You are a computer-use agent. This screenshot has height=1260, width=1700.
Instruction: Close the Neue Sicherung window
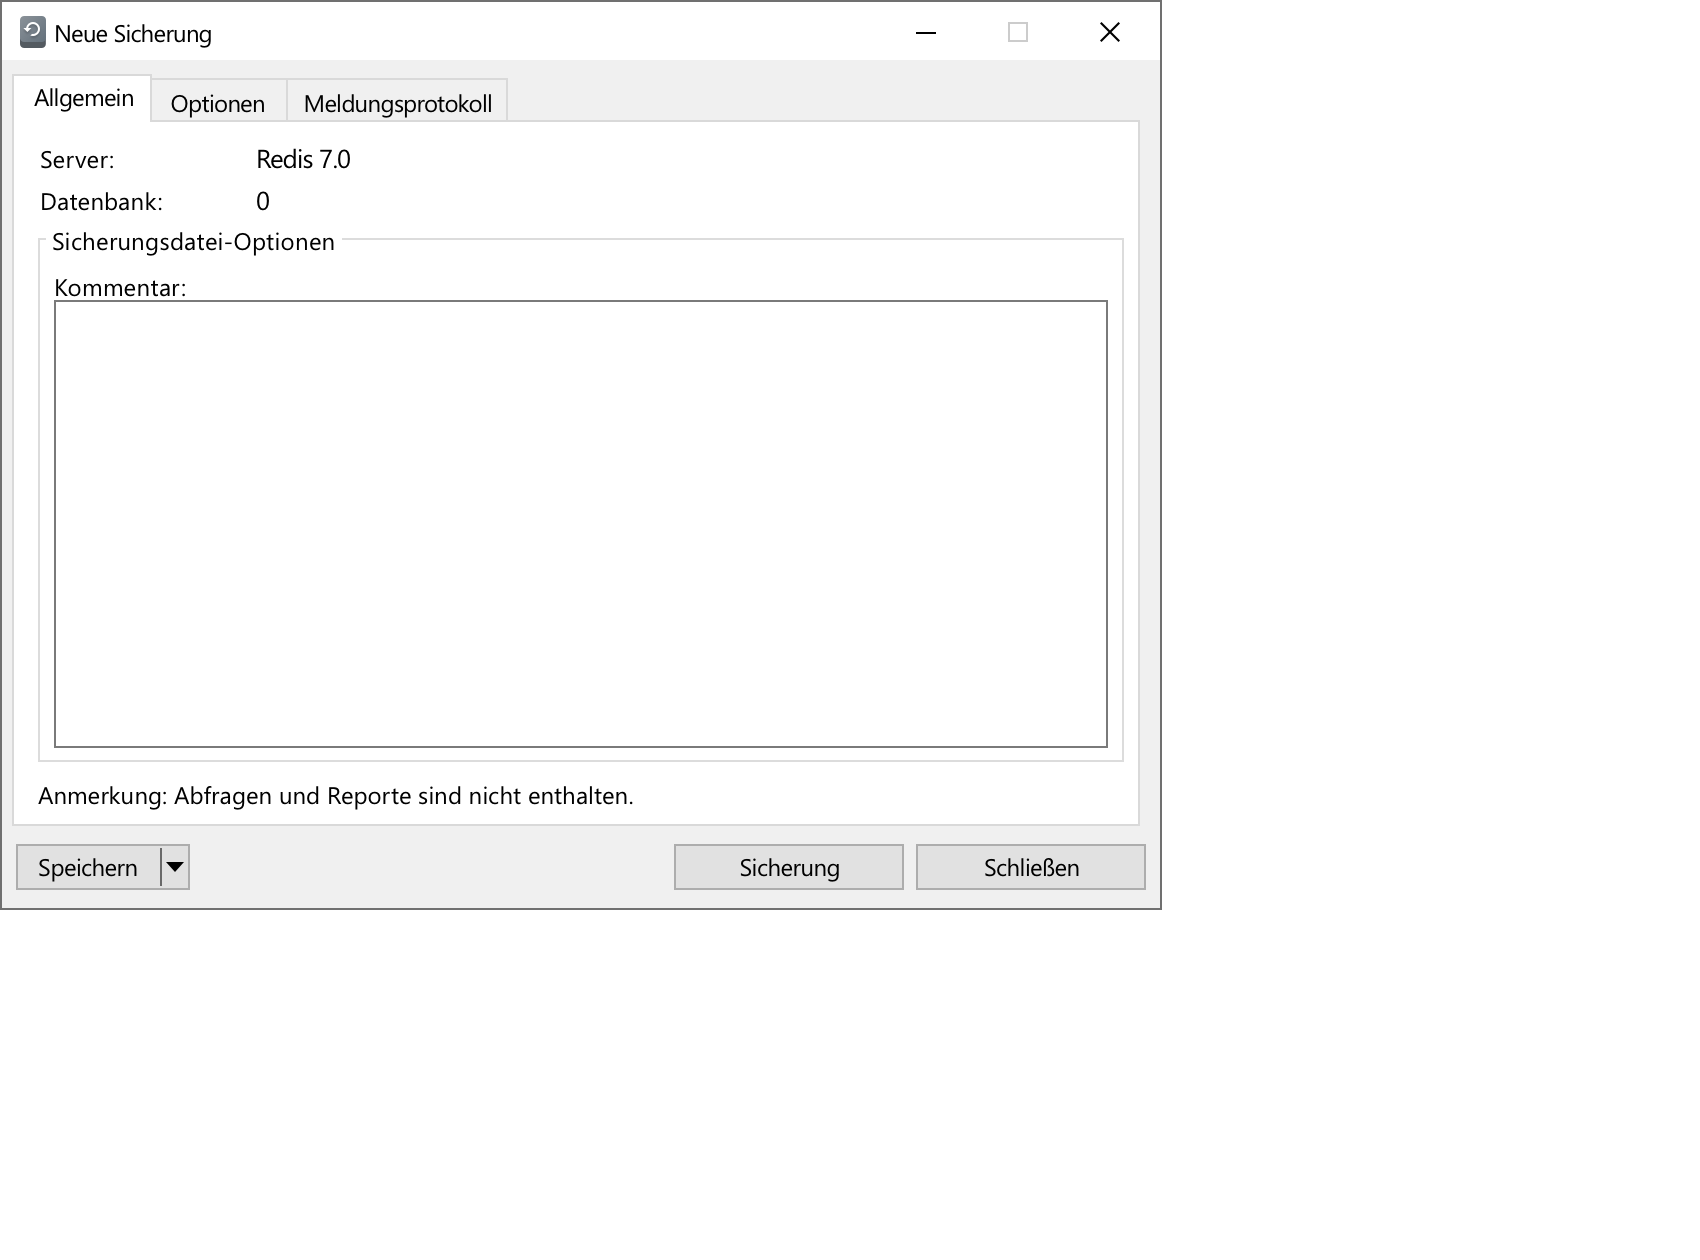pos(1110,33)
